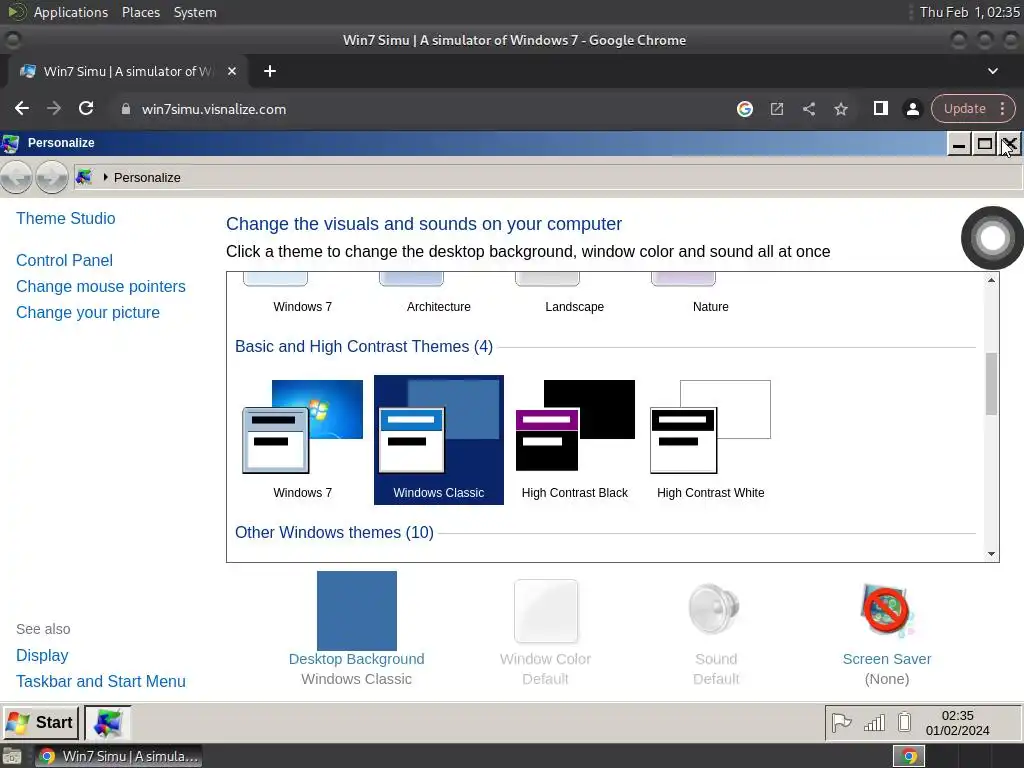Select the Win7 Simu browser tab
Viewport: 1024px width, 768px height.
point(127,71)
